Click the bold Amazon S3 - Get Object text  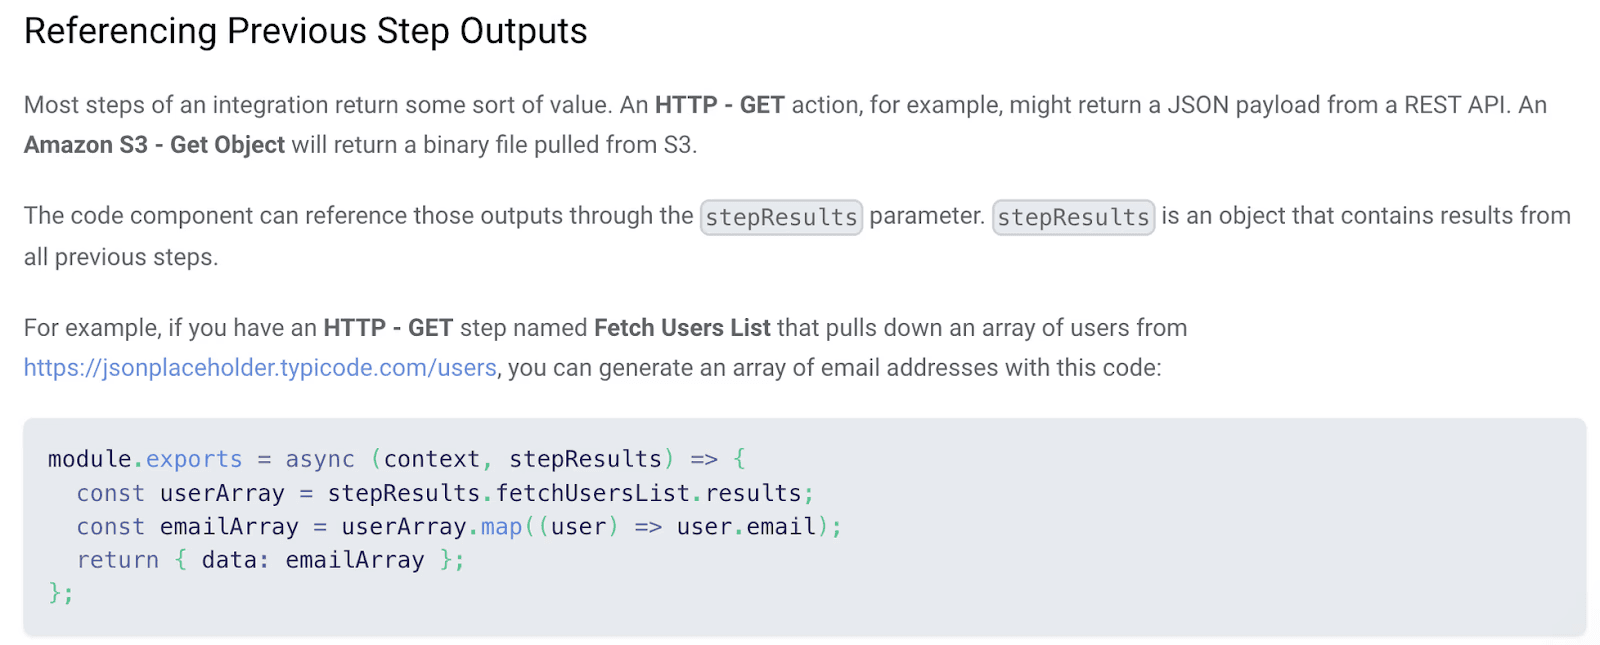click(154, 145)
